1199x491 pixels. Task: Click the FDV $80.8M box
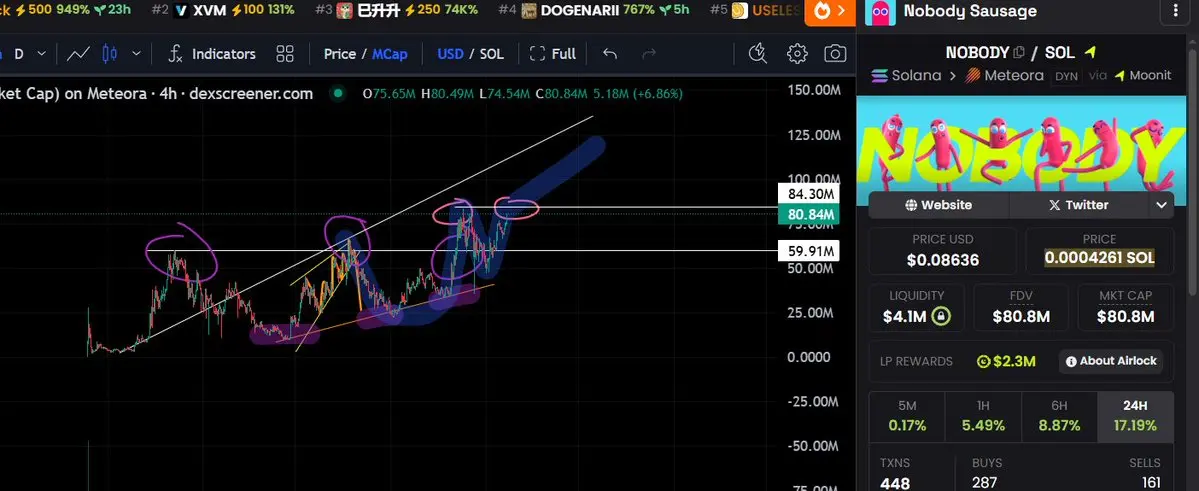click(x=1021, y=307)
